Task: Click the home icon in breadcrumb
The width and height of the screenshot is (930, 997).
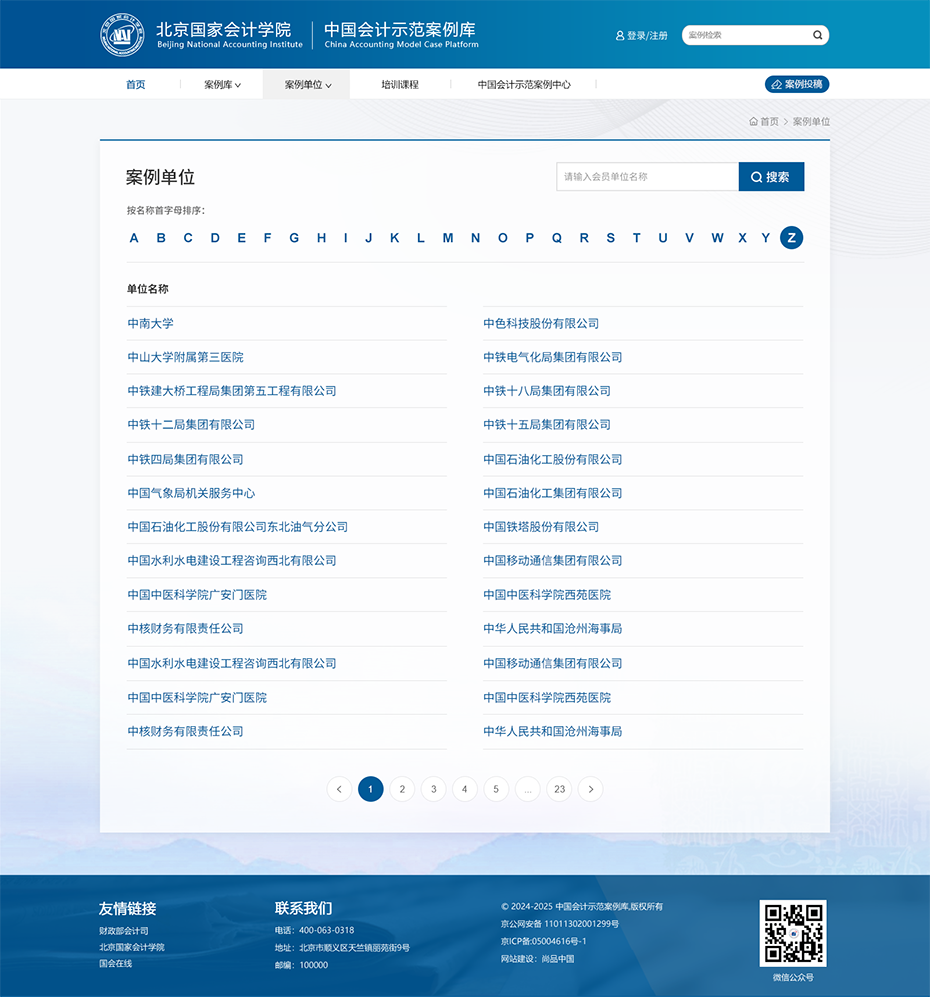Action: pos(753,121)
